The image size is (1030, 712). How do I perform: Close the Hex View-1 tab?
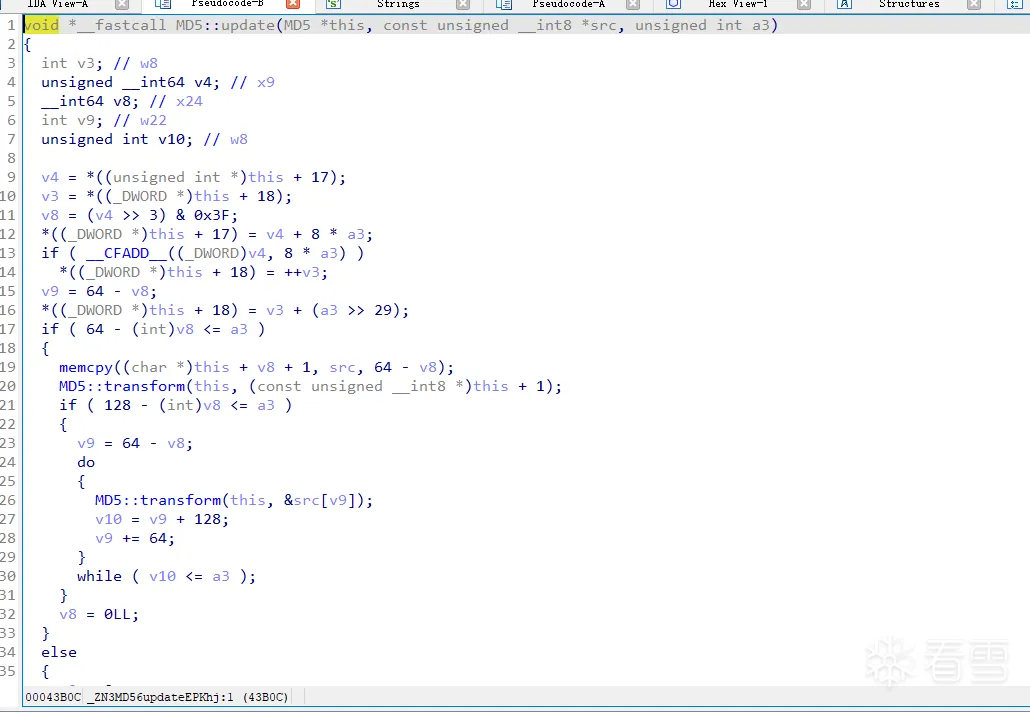804,4
